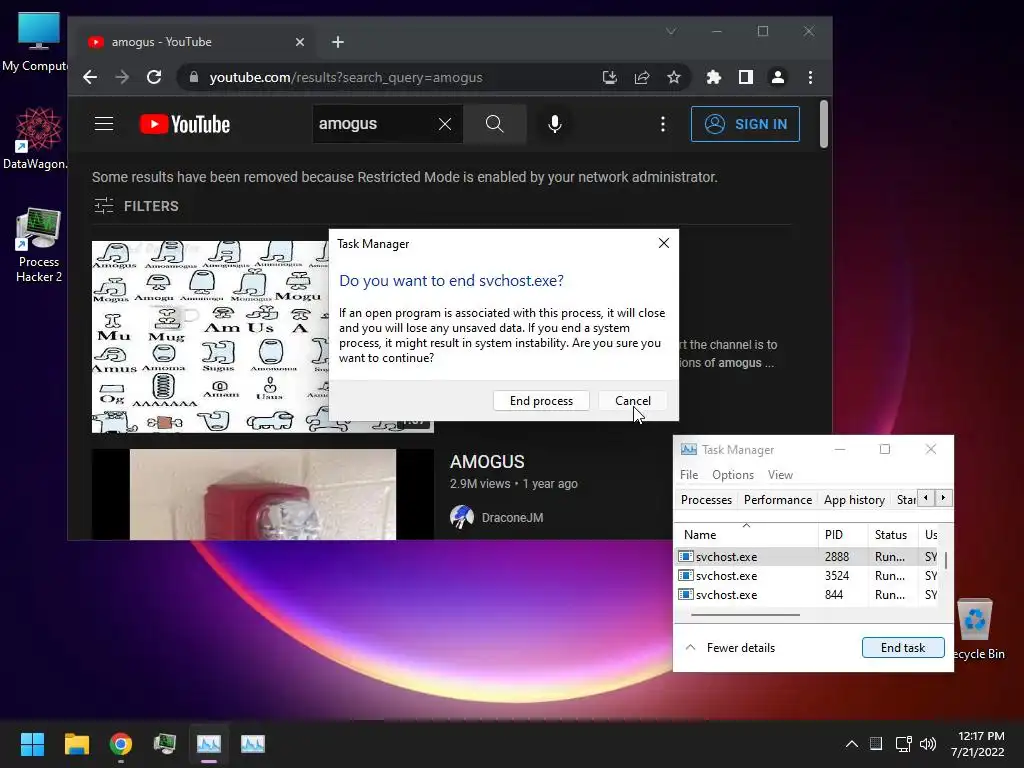
Task: Bookmark this tab with star icon
Action: 674,77
